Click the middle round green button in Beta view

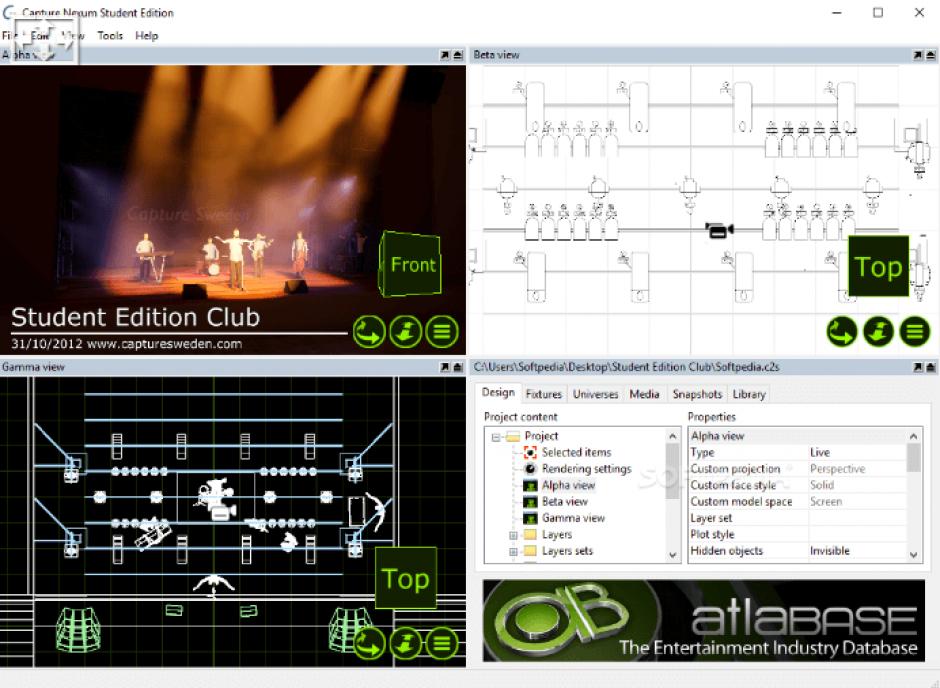point(879,331)
